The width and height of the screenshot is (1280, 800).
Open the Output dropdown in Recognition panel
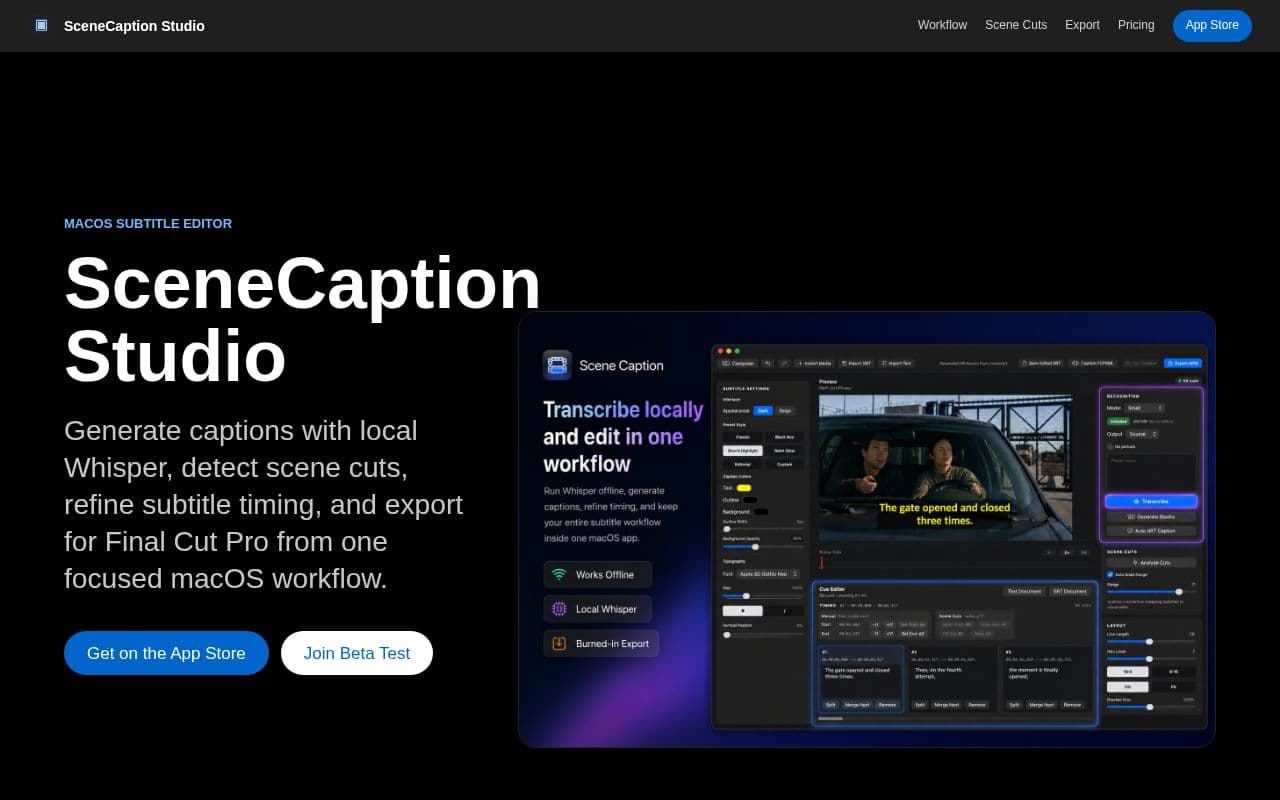click(x=1143, y=434)
